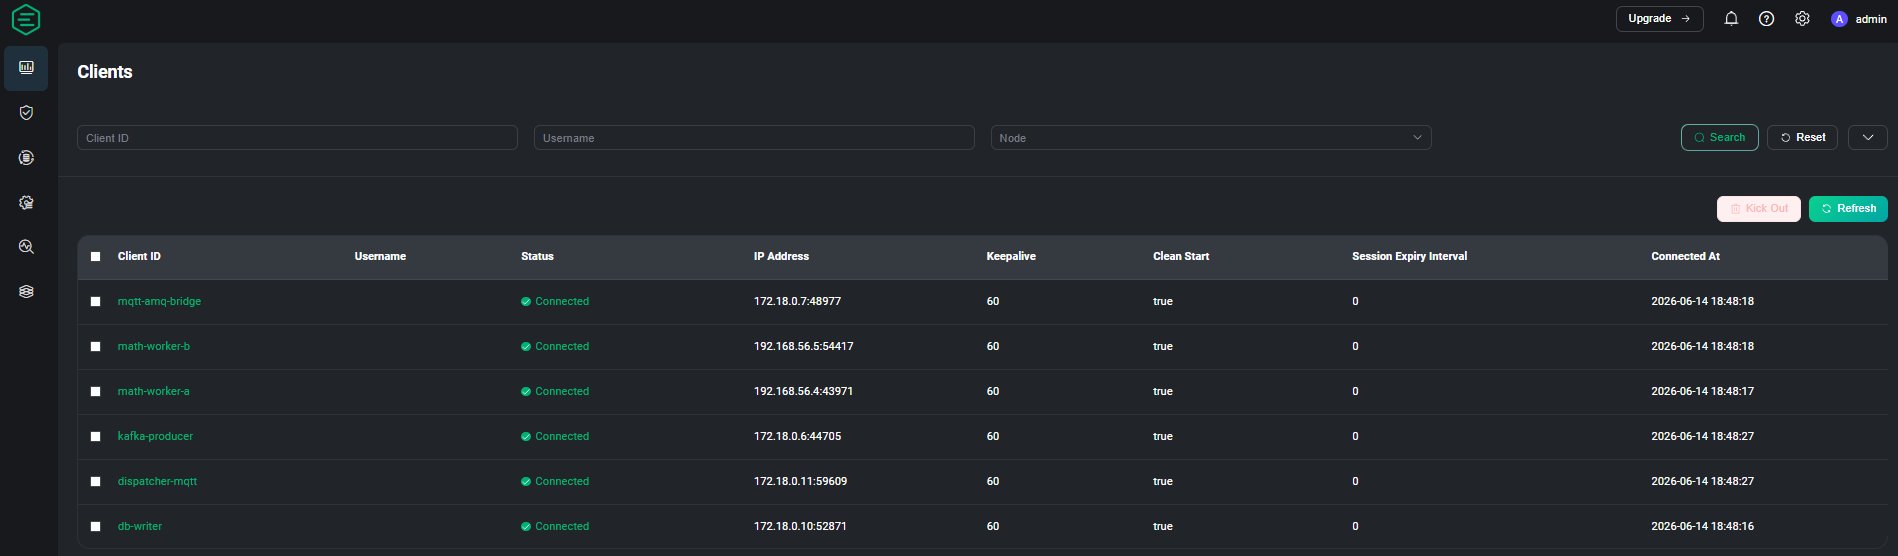Open the math-worker-b client link
Screen dimensions: 1898x556
pyautogui.click(x=153, y=347)
